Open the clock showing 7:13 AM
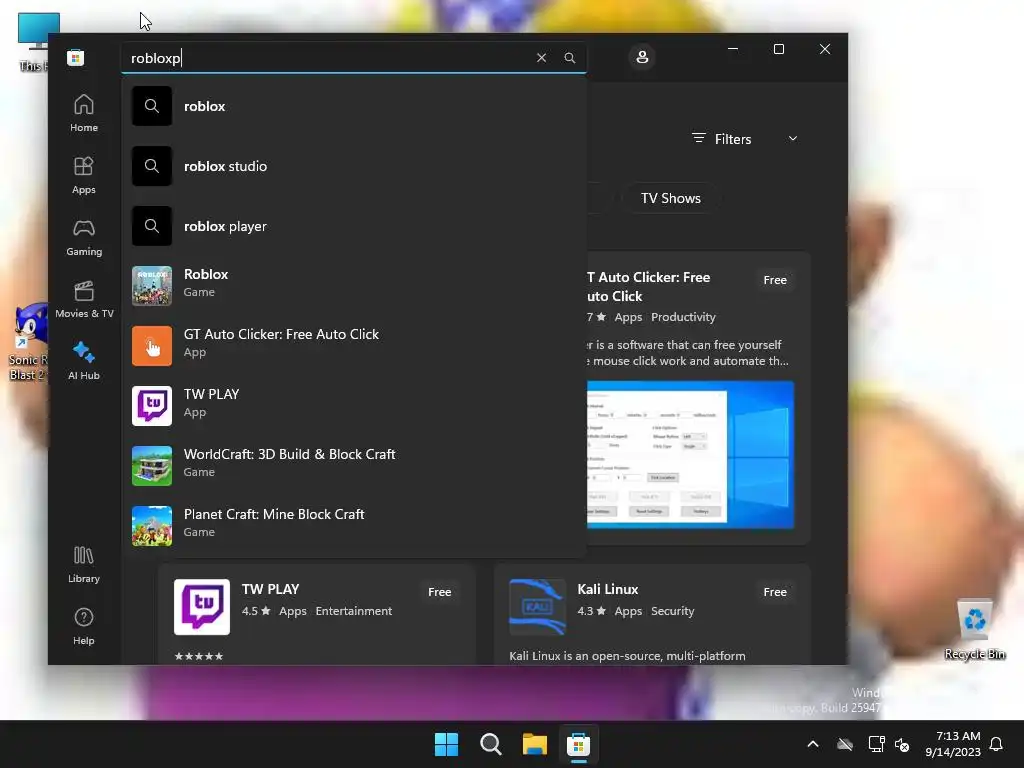The width and height of the screenshot is (1024, 768). tap(953, 744)
